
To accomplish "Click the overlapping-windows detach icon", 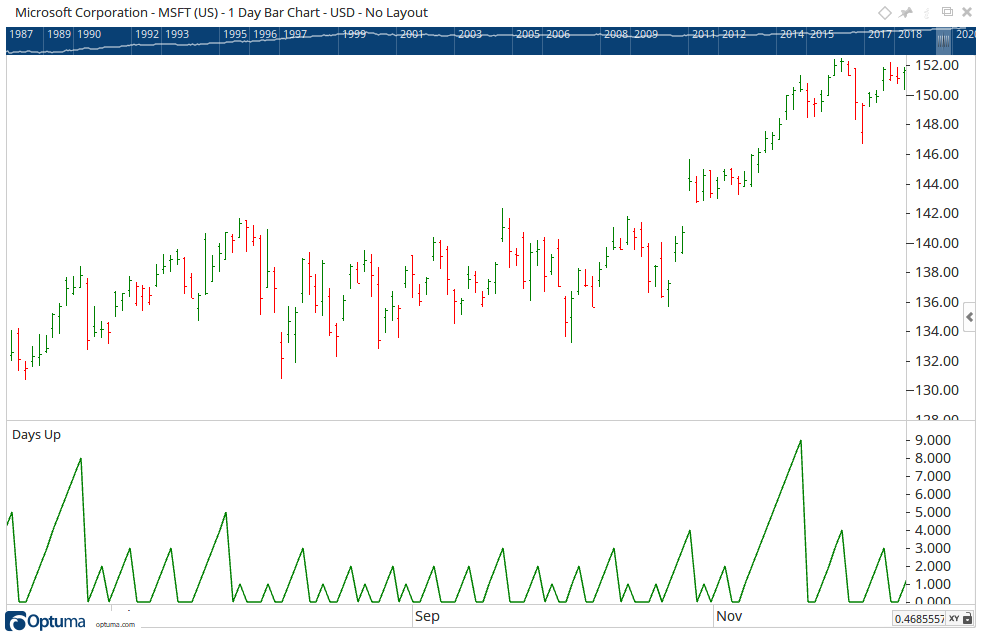I will [x=948, y=12].
